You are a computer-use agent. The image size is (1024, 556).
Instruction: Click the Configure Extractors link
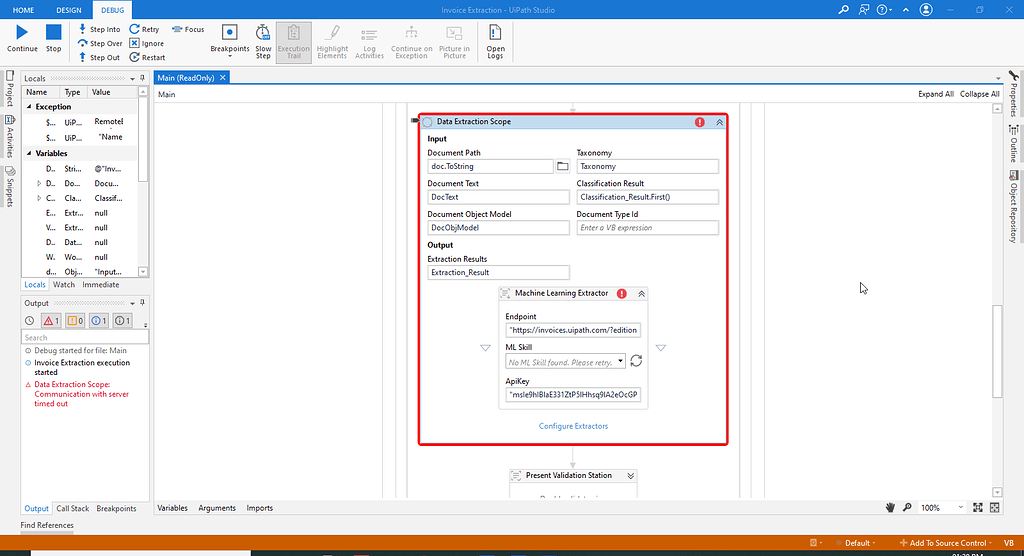pyautogui.click(x=573, y=426)
